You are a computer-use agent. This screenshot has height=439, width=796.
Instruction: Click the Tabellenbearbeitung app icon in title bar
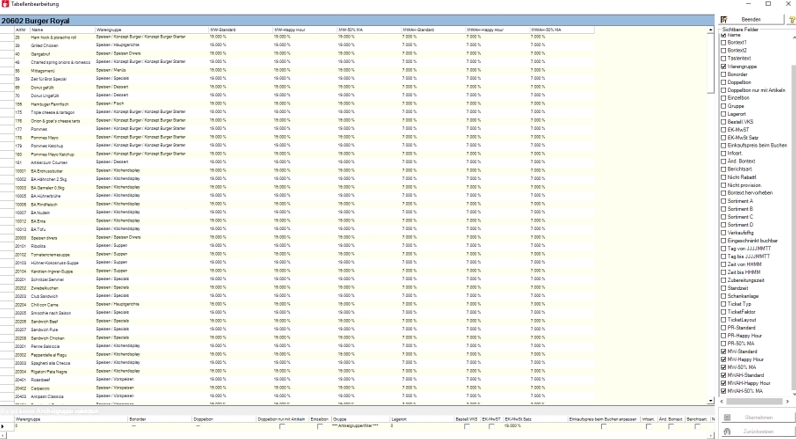pyautogui.click(x=6, y=5)
